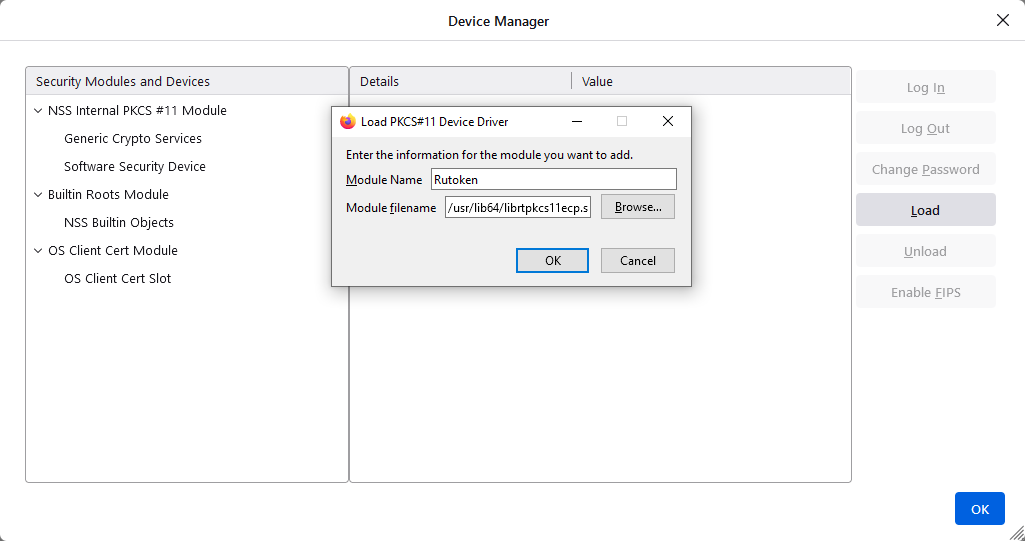Cancel the device driver dialog
This screenshot has height=542, width=1026.
click(637, 261)
